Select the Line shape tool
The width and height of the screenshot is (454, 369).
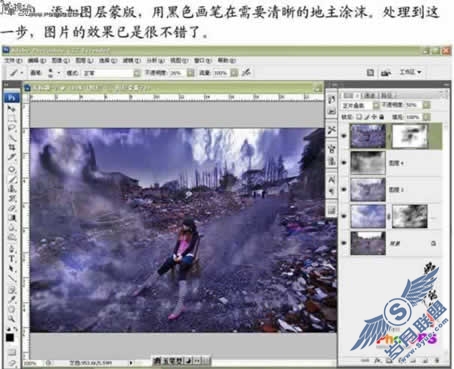coord(11,278)
